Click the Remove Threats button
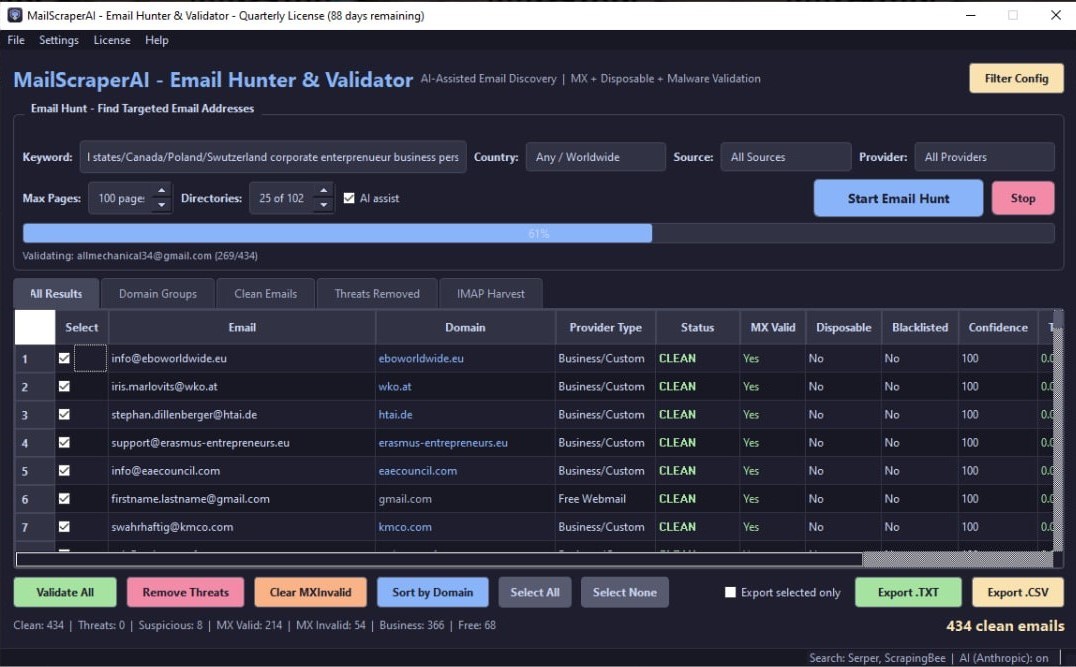Screen dimensions: 1076x667 pos(185,592)
